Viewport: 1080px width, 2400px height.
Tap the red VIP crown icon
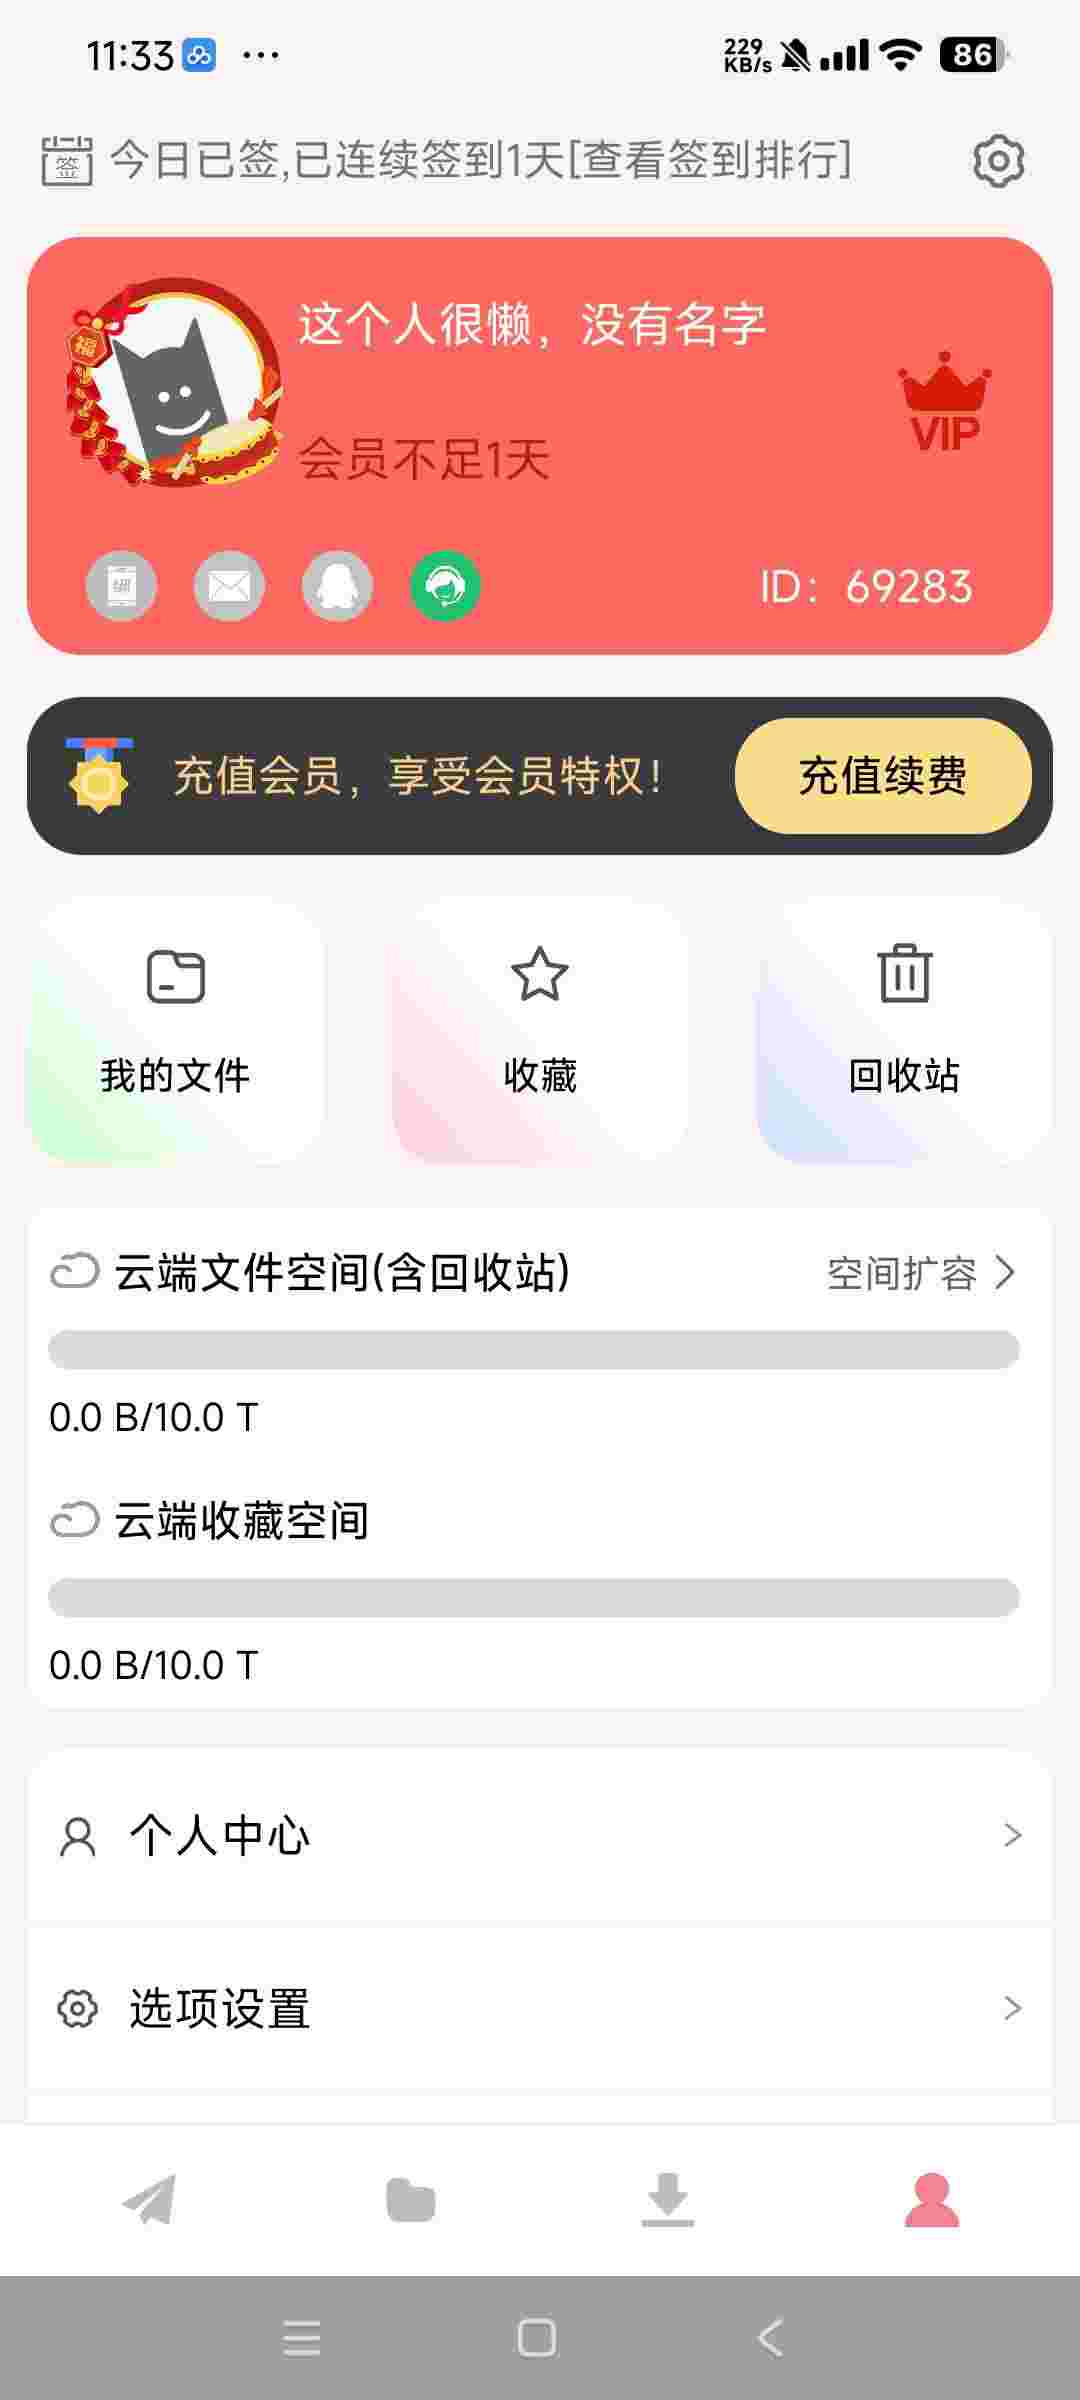coord(944,402)
